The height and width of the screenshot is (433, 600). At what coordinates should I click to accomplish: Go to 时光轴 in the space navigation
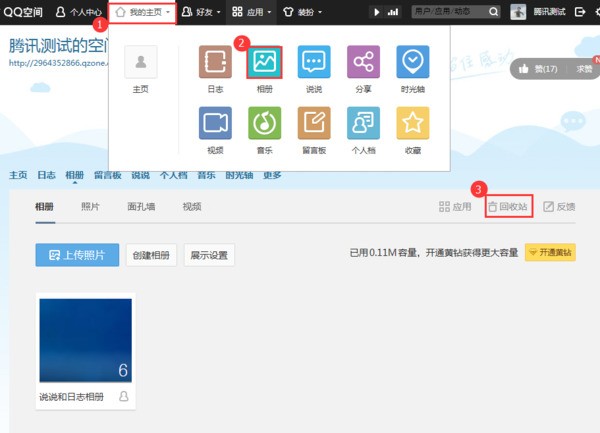(x=239, y=175)
